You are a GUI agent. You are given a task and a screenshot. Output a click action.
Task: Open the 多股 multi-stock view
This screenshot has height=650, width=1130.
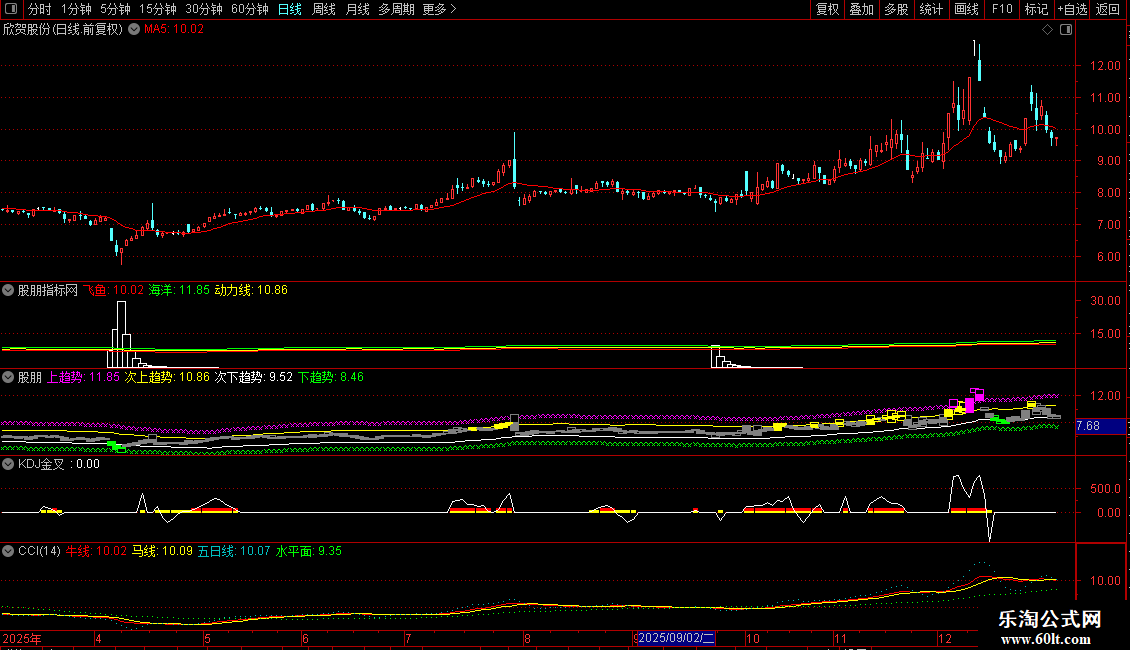(x=895, y=9)
